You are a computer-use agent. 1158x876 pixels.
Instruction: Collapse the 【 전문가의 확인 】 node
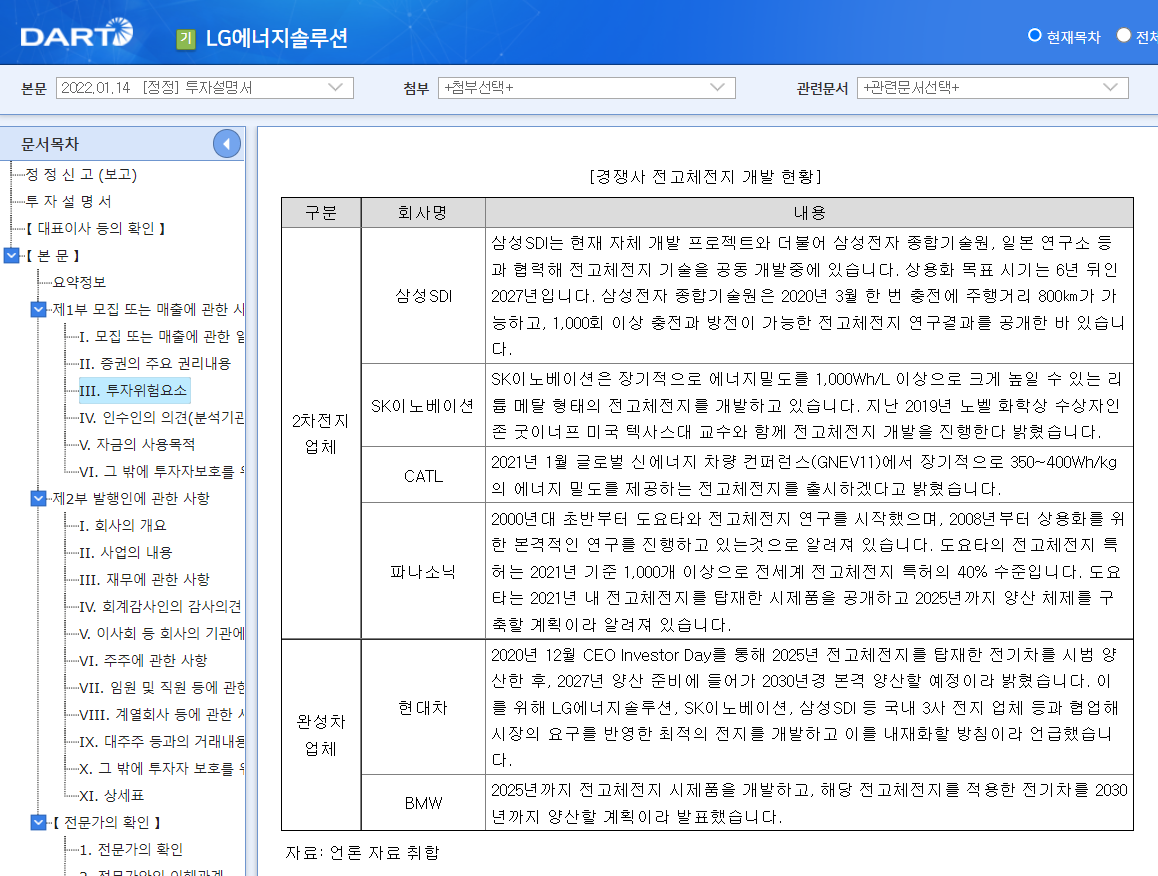37,821
